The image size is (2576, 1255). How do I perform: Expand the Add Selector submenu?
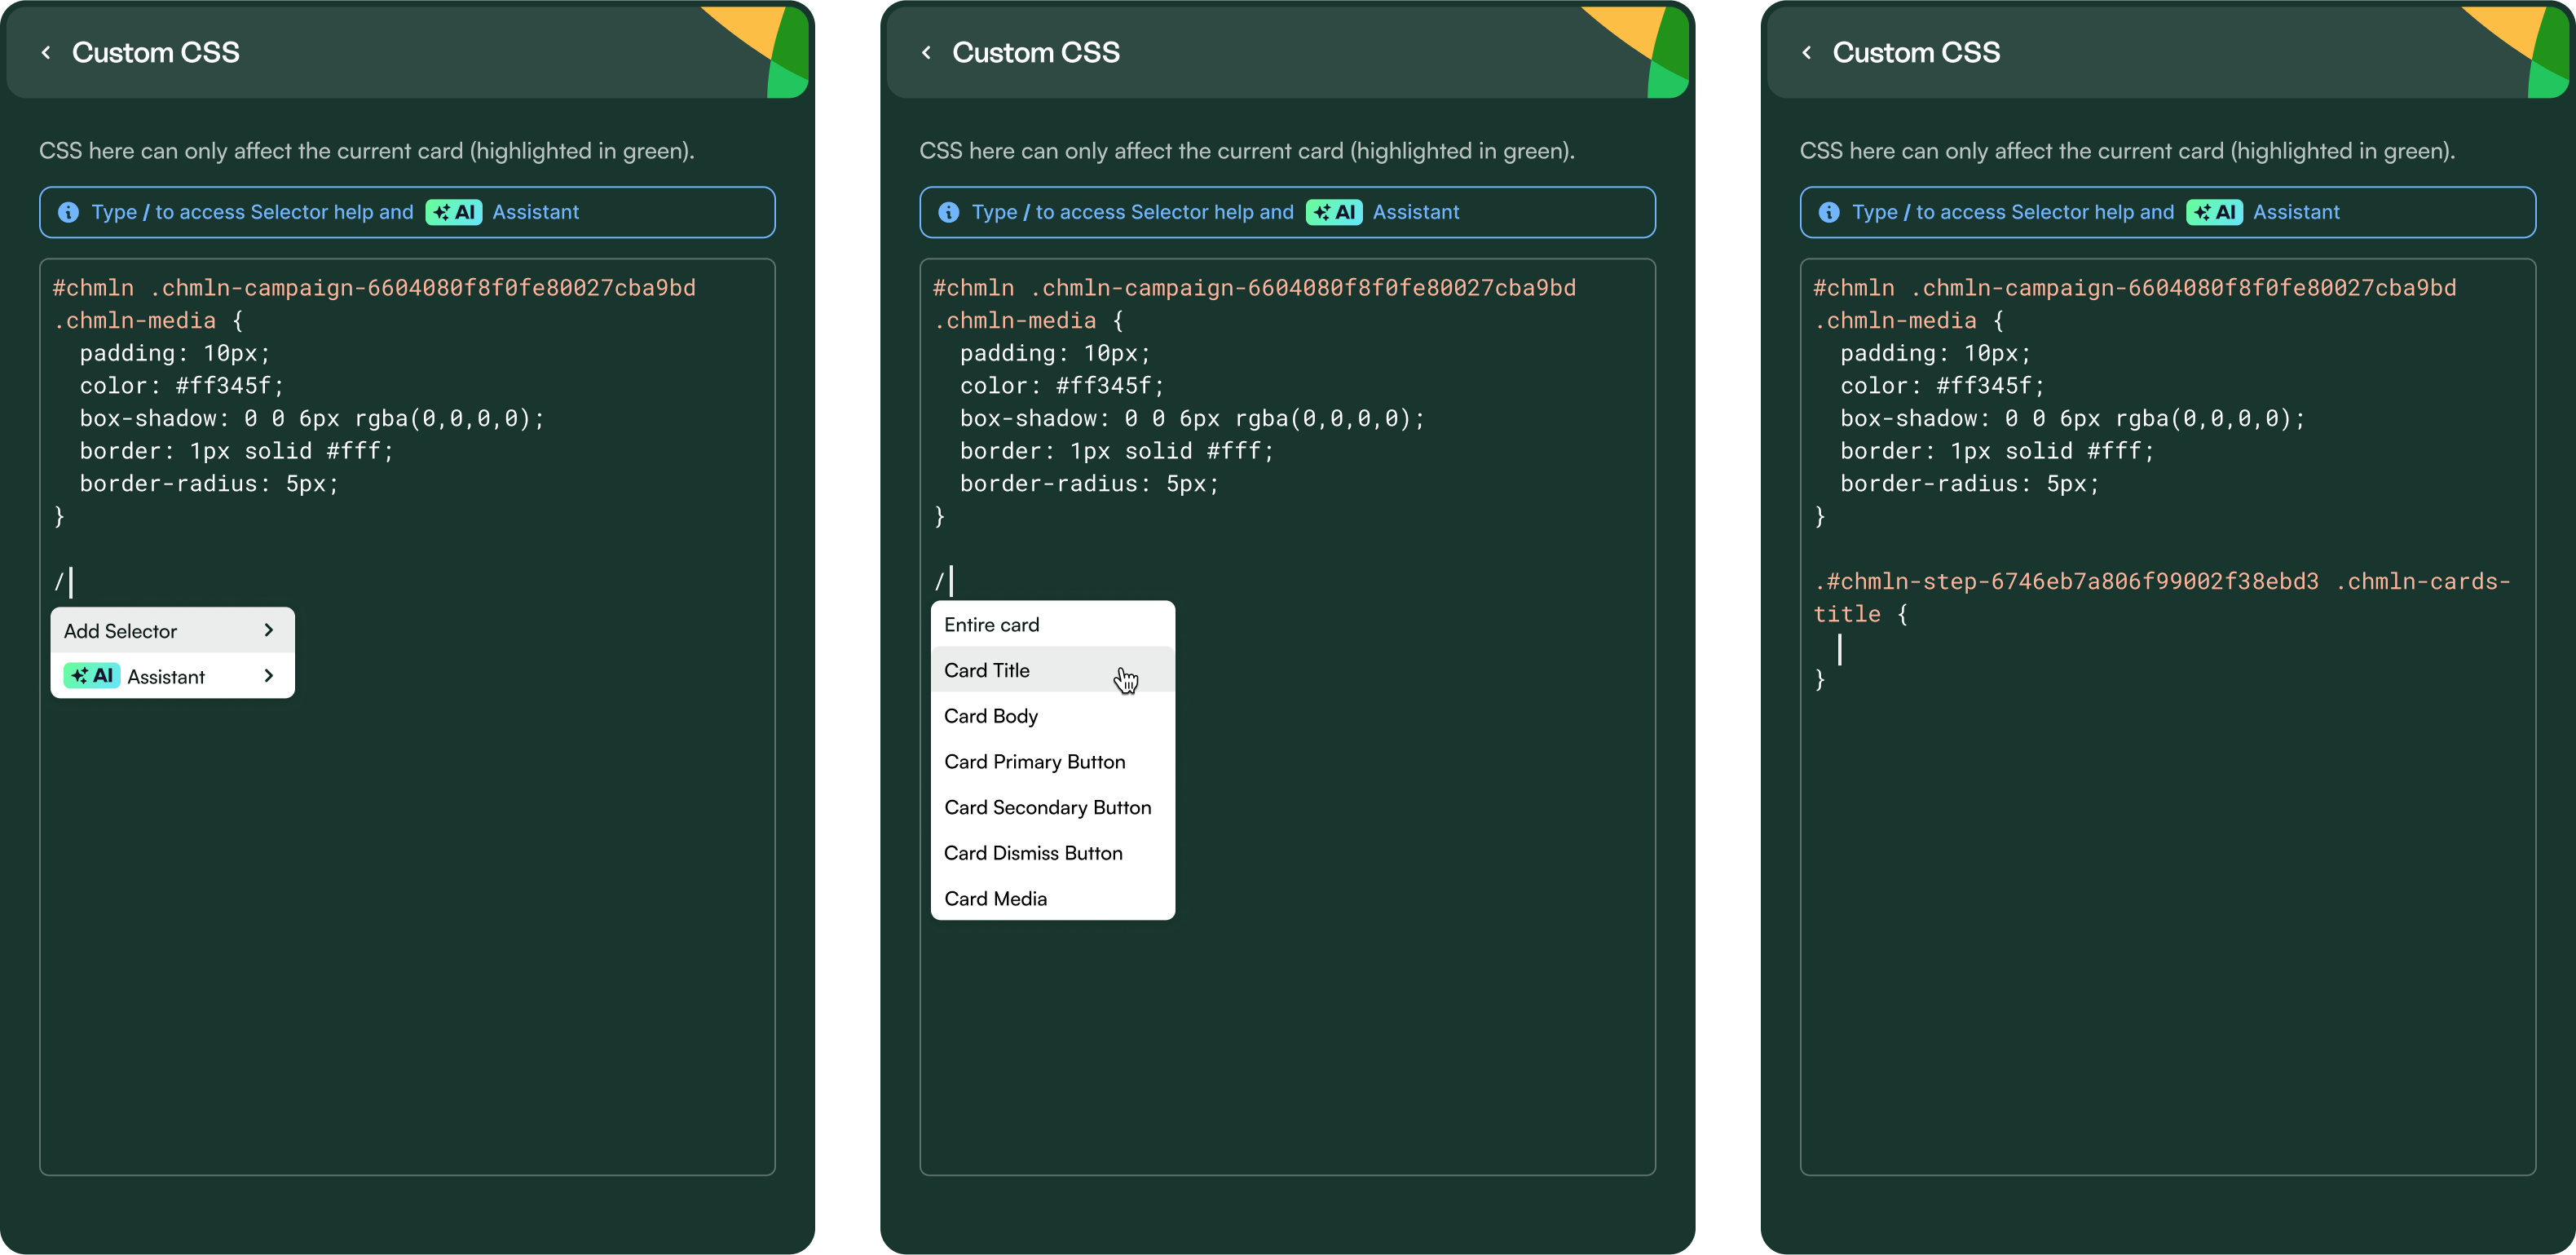(172, 631)
